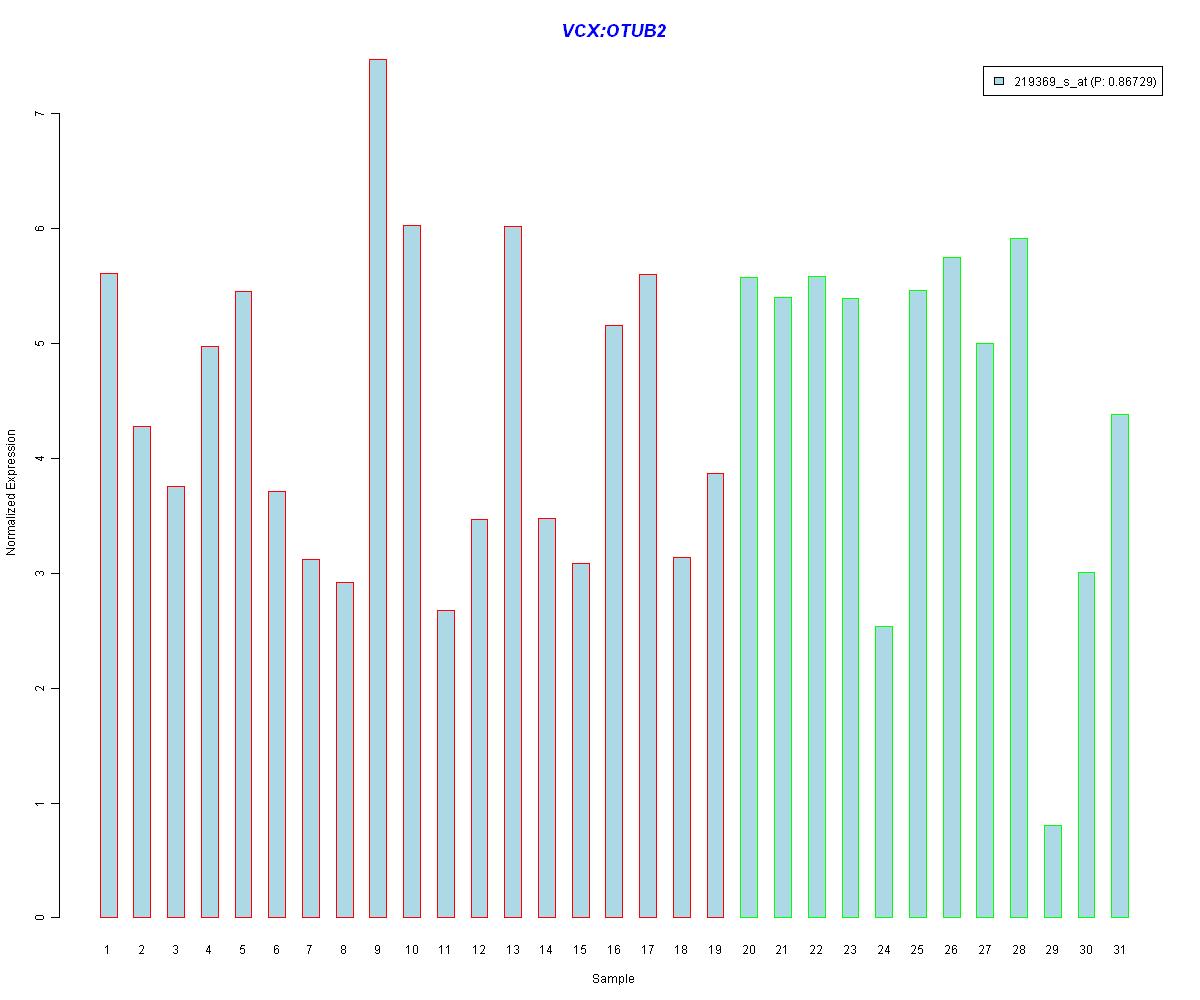Click the Sample axis title
This screenshot has height=1000, width=1200.
click(613, 979)
